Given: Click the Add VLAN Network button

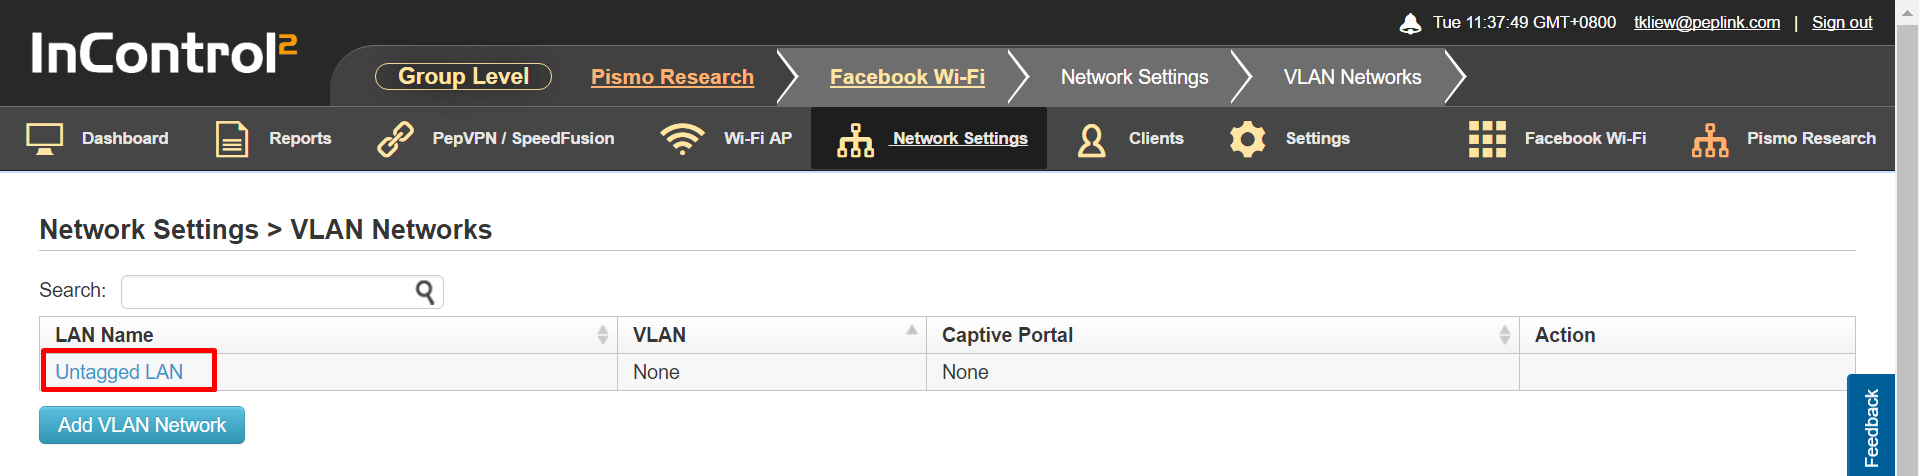Looking at the screenshot, I should pyautogui.click(x=142, y=425).
